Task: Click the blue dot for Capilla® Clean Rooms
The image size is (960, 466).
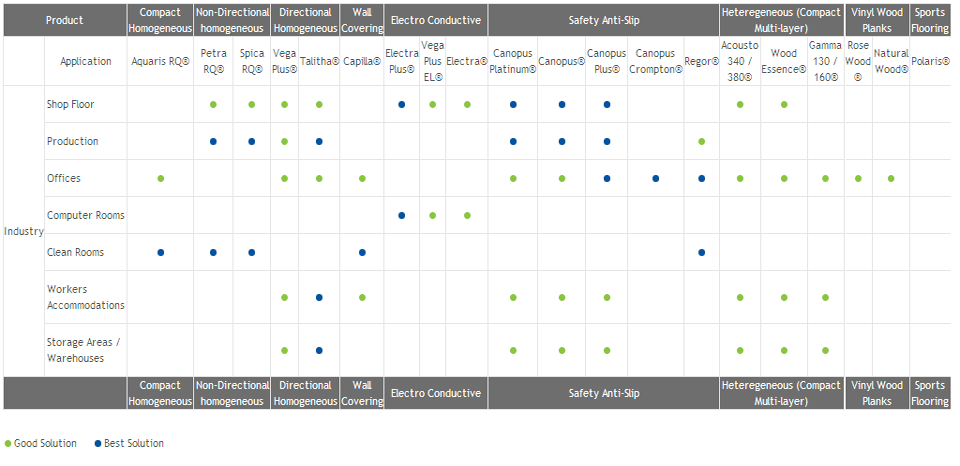Action: click(x=362, y=252)
